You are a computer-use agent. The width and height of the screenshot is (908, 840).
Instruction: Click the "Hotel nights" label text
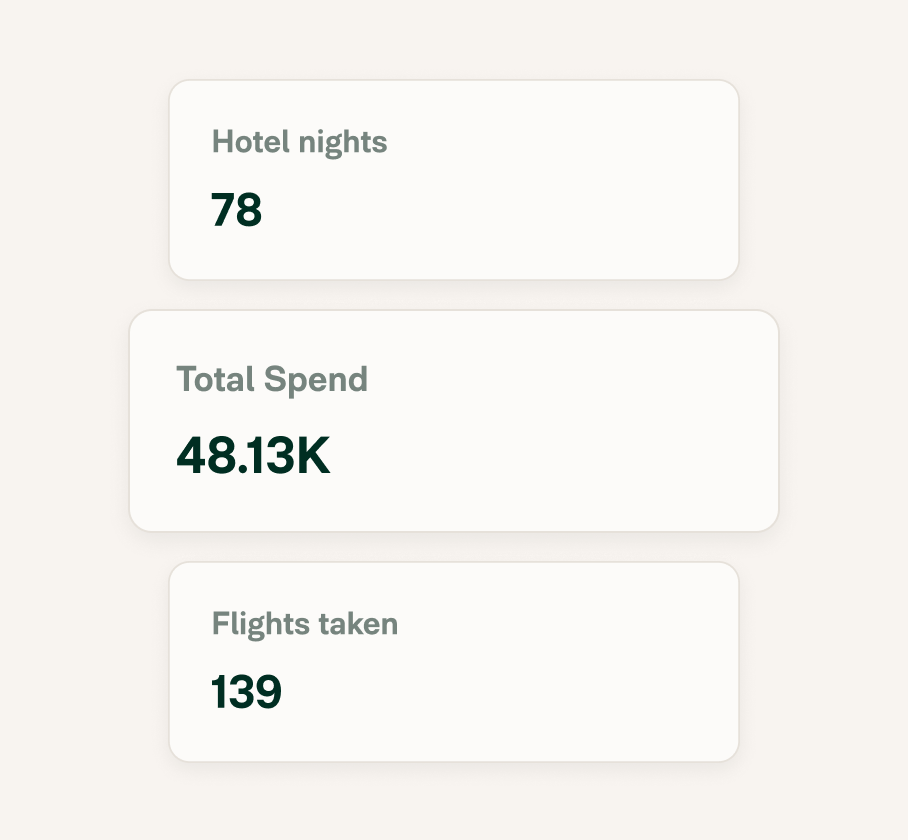click(x=299, y=142)
